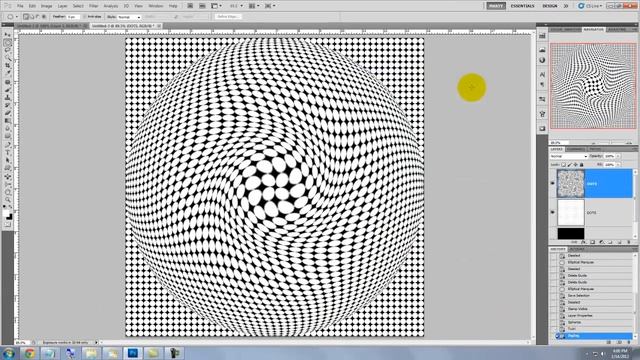Screen dimensions: 640x360
Task: Select the Gradient tool
Action: pyautogui.click(x=8, y=121)
